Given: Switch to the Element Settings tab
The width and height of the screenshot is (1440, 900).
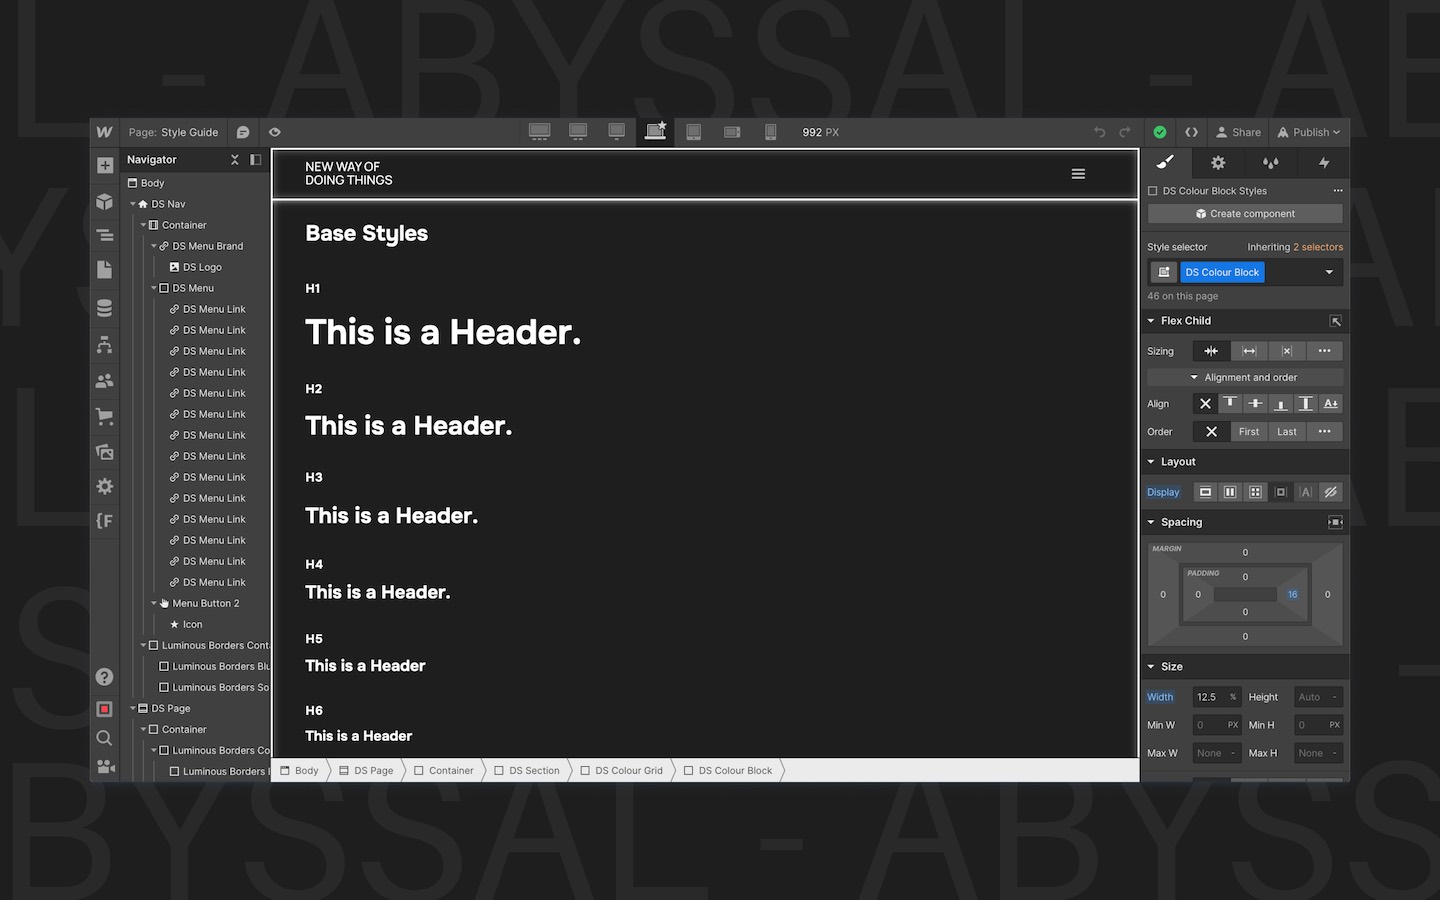Looking at the screenshot, I should 1218,163.
